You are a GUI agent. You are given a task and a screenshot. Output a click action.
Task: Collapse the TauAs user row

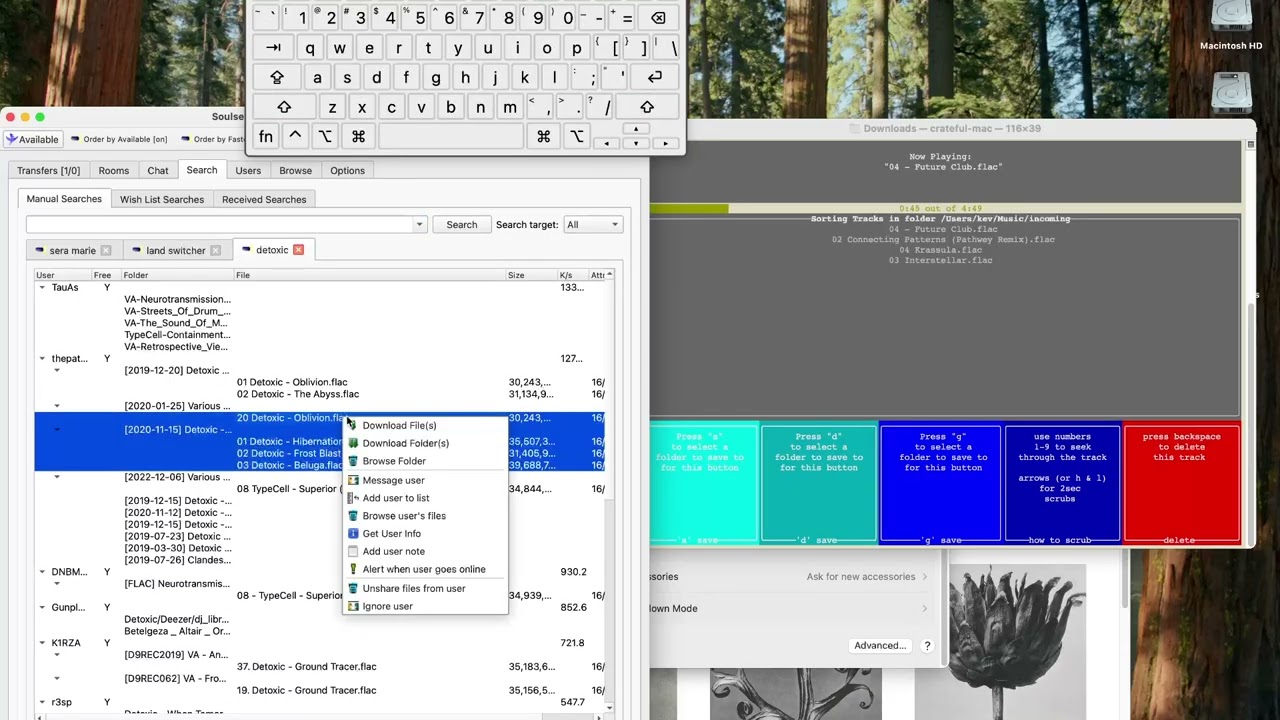click(42, 287)
